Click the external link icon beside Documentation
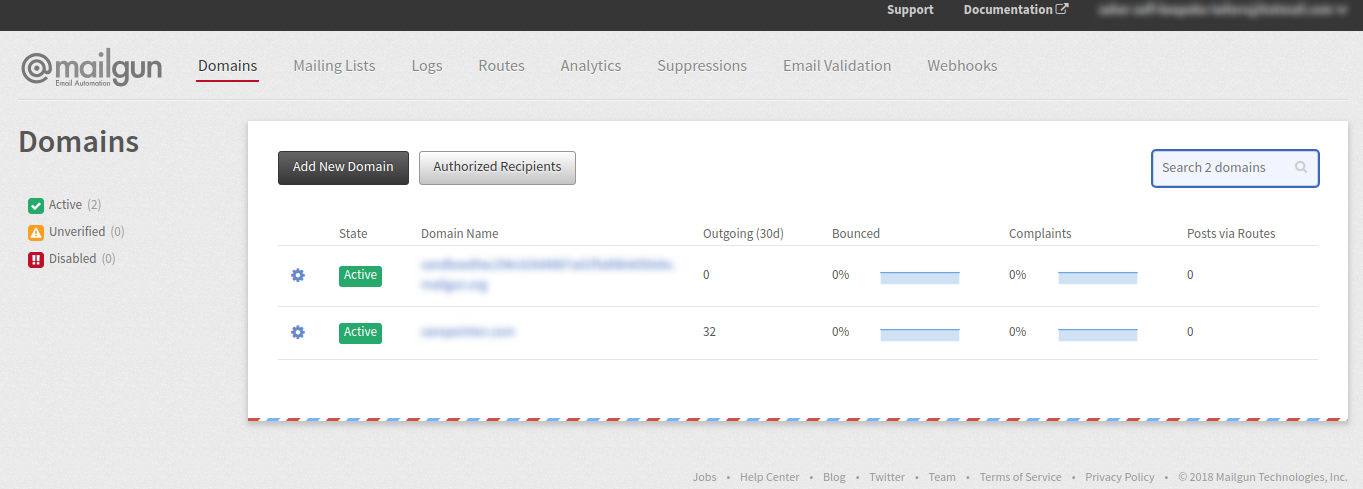The width and height of the screenshot is (1363, 489). 1062,9
